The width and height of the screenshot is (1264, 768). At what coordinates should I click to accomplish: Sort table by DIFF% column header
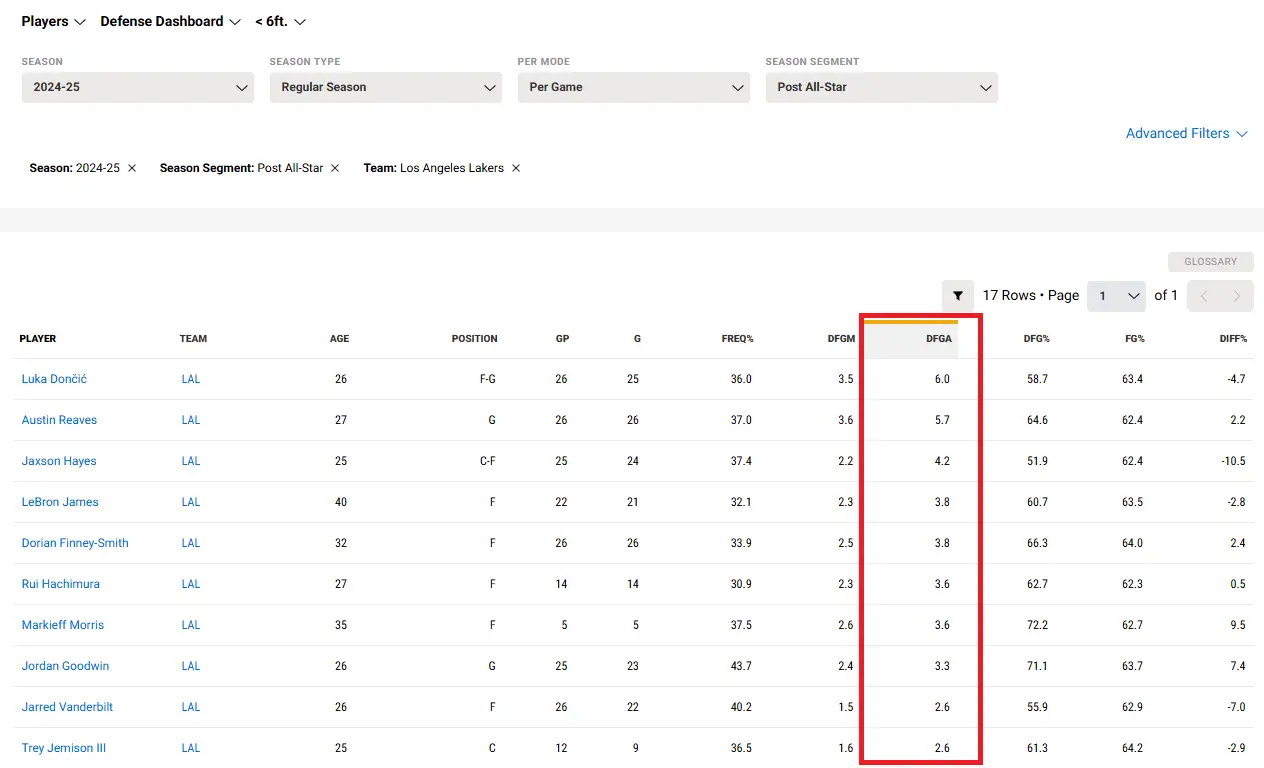(x=1233, y=339)
